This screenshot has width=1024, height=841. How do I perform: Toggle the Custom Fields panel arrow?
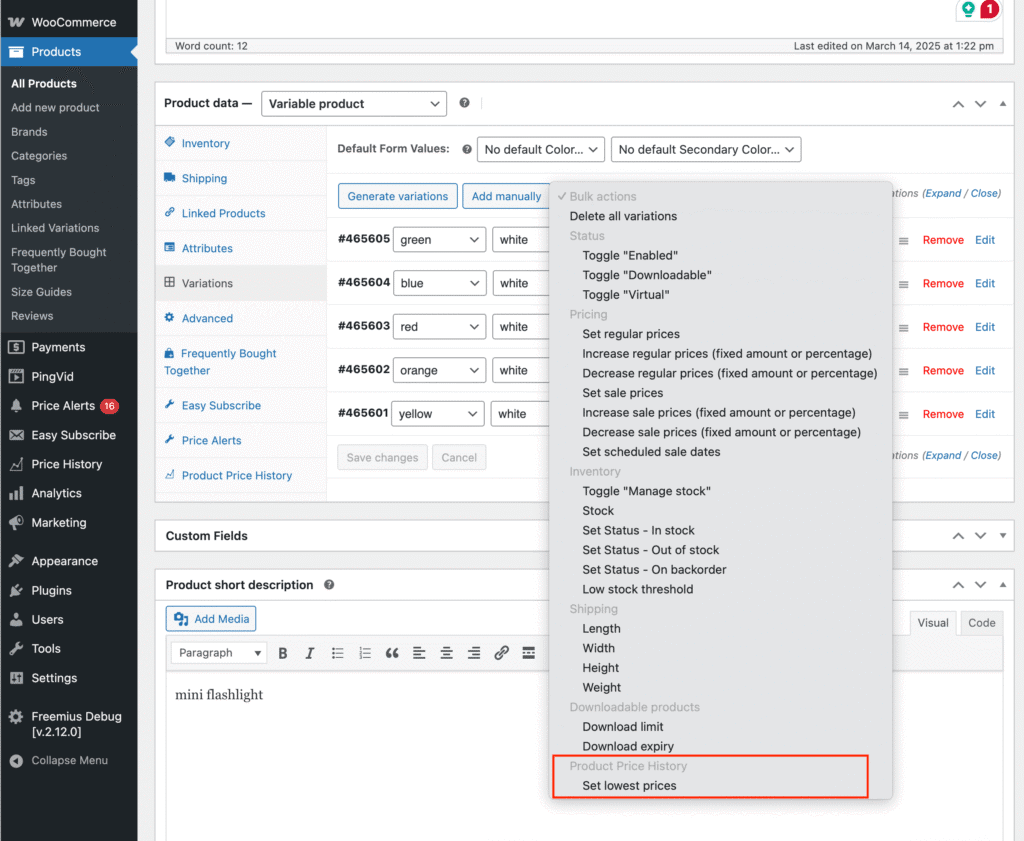coord(1003,536)
